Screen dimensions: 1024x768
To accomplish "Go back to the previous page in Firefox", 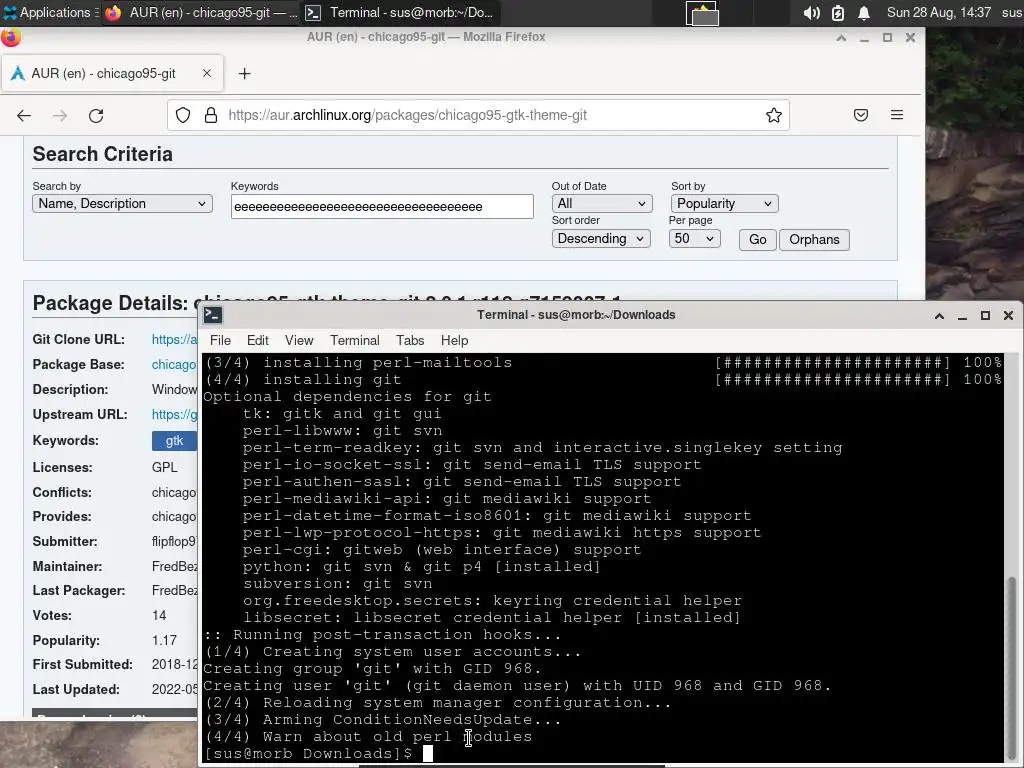I will pos(24,116).
